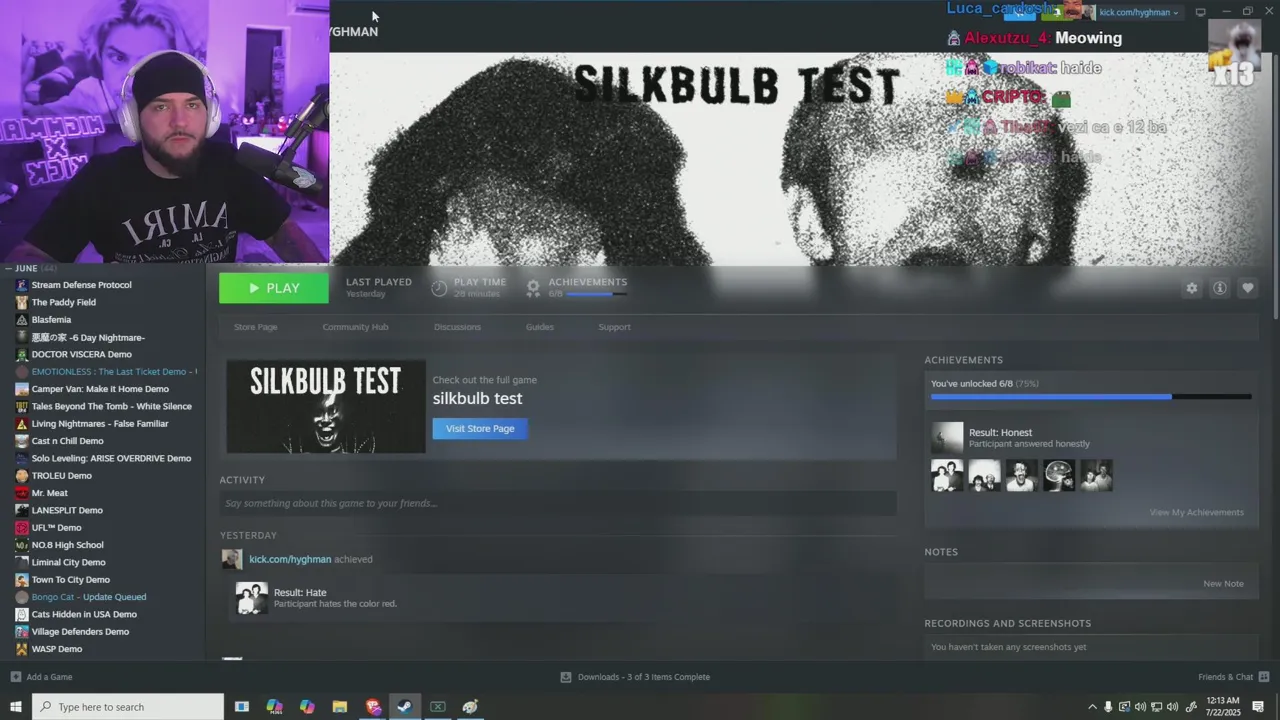Select Blasfemia in game list
Viewport: 1280px width, 720px height.
[x=51, y=320]
